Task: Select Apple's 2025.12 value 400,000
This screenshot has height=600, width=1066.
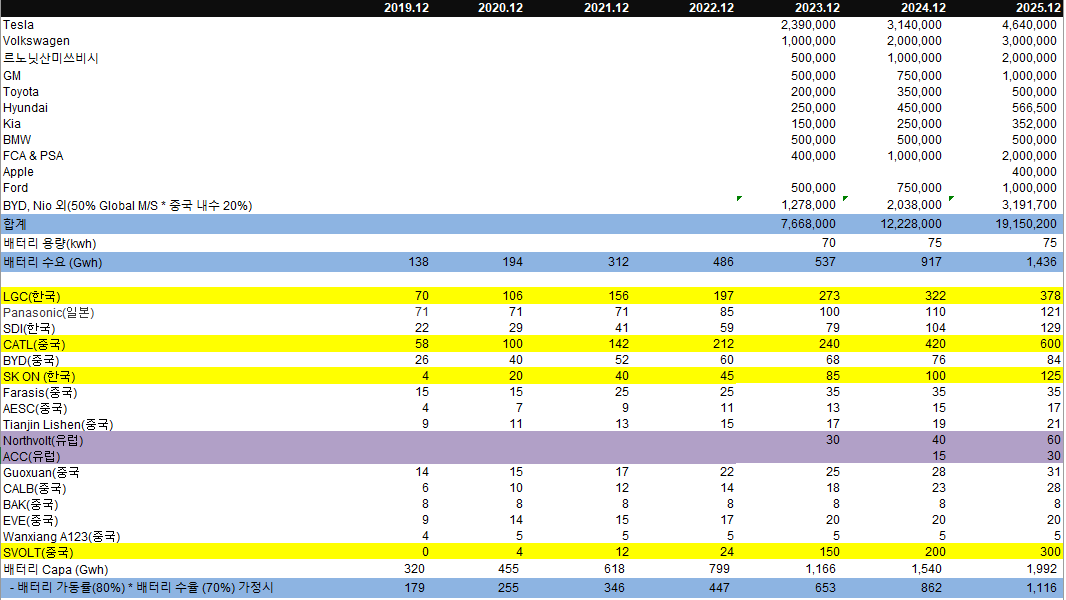Action: click(1034, 173)
